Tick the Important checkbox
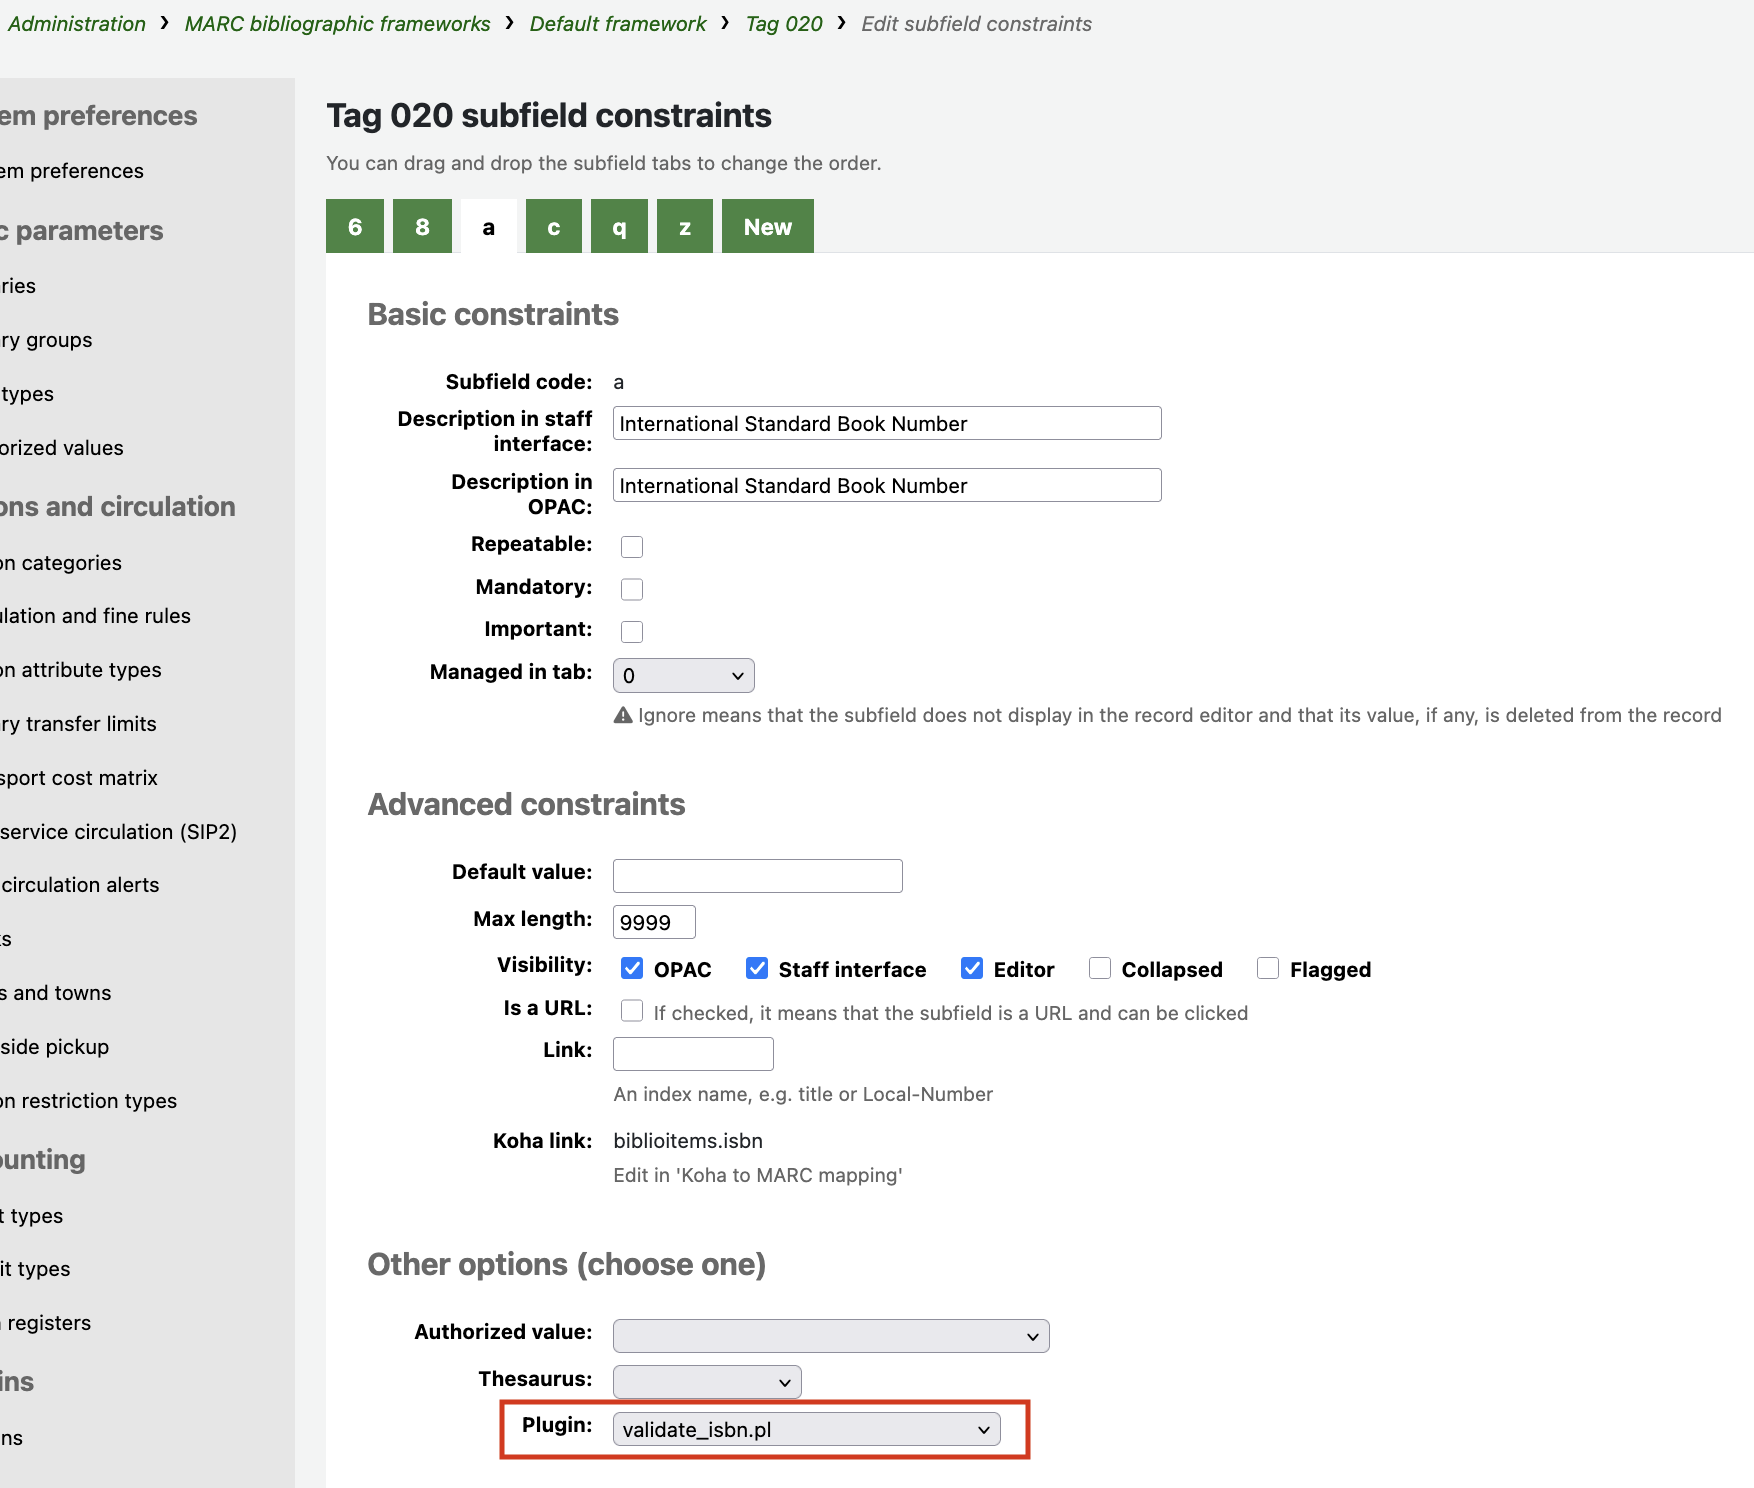Viewport: 1754px width, 1488px height. [632, 631]
